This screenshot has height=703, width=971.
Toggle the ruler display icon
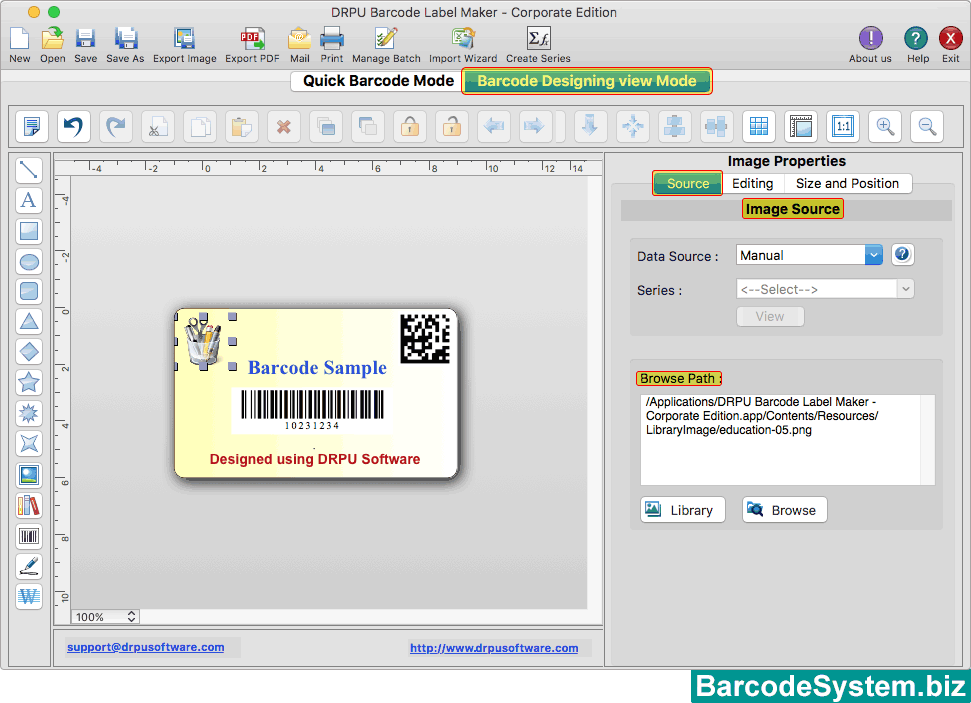click(801, 127)
